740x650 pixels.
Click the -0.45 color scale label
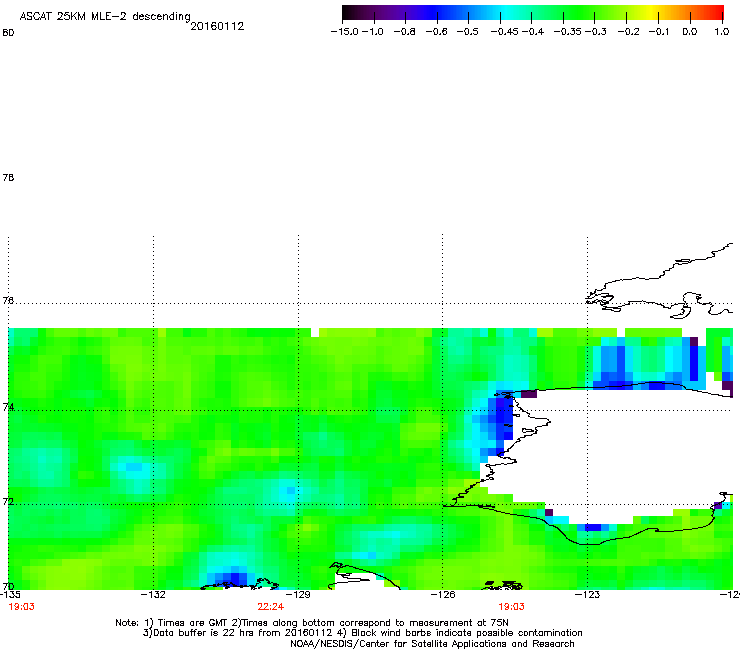[x=504, y=32]
